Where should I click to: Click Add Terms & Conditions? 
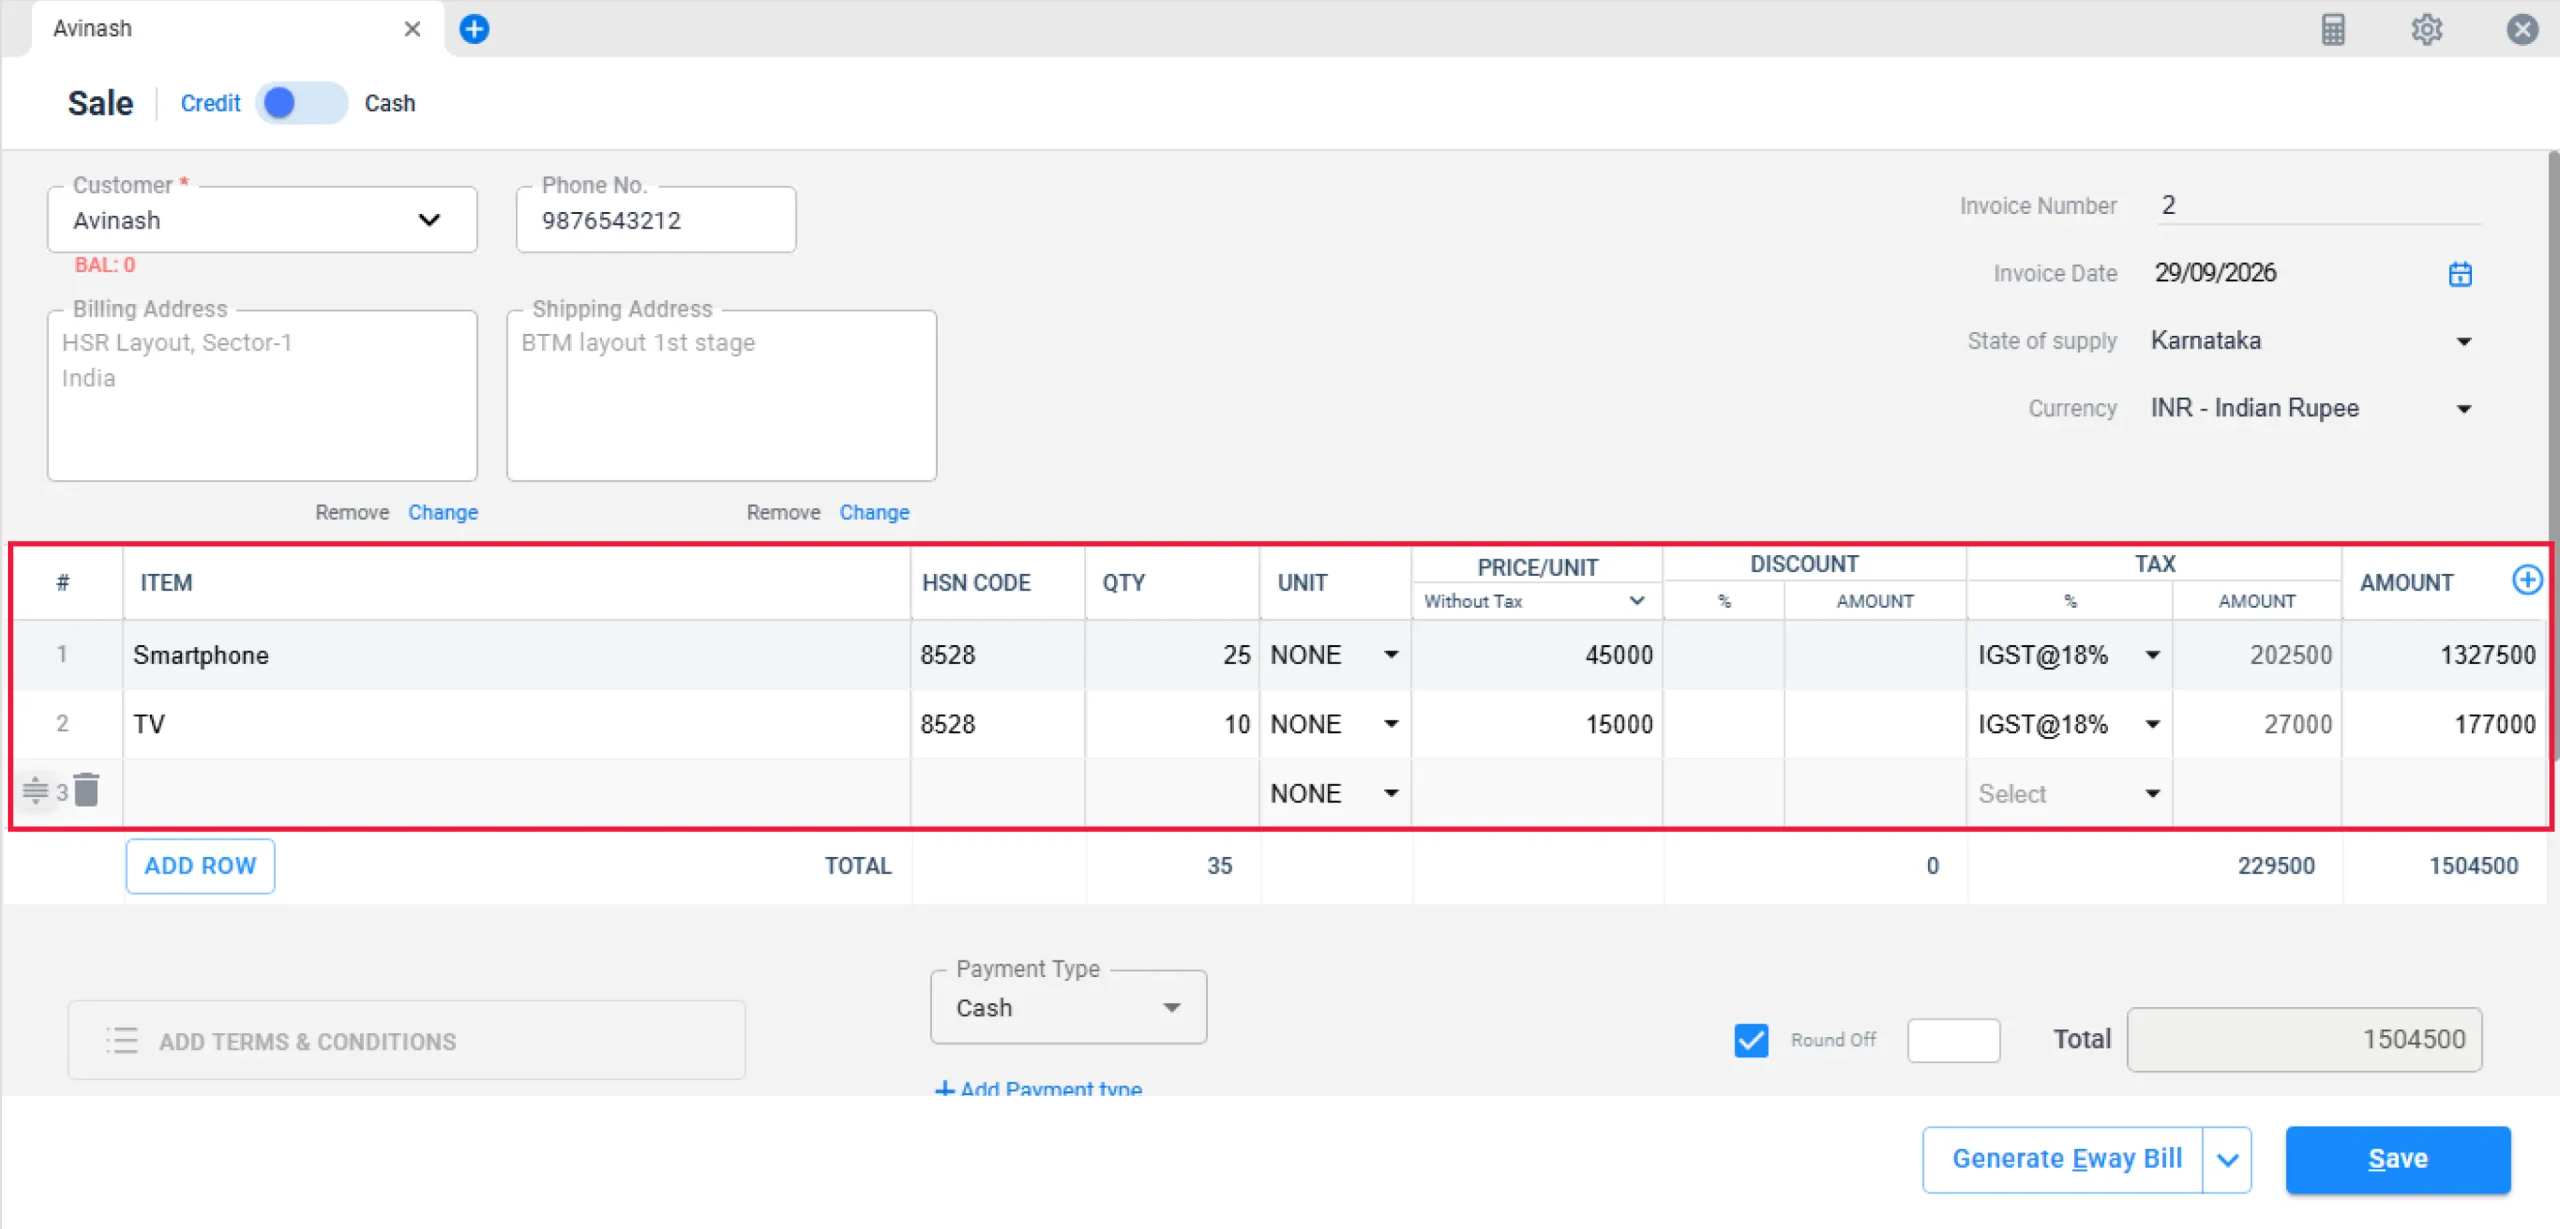click(406, 1040)
